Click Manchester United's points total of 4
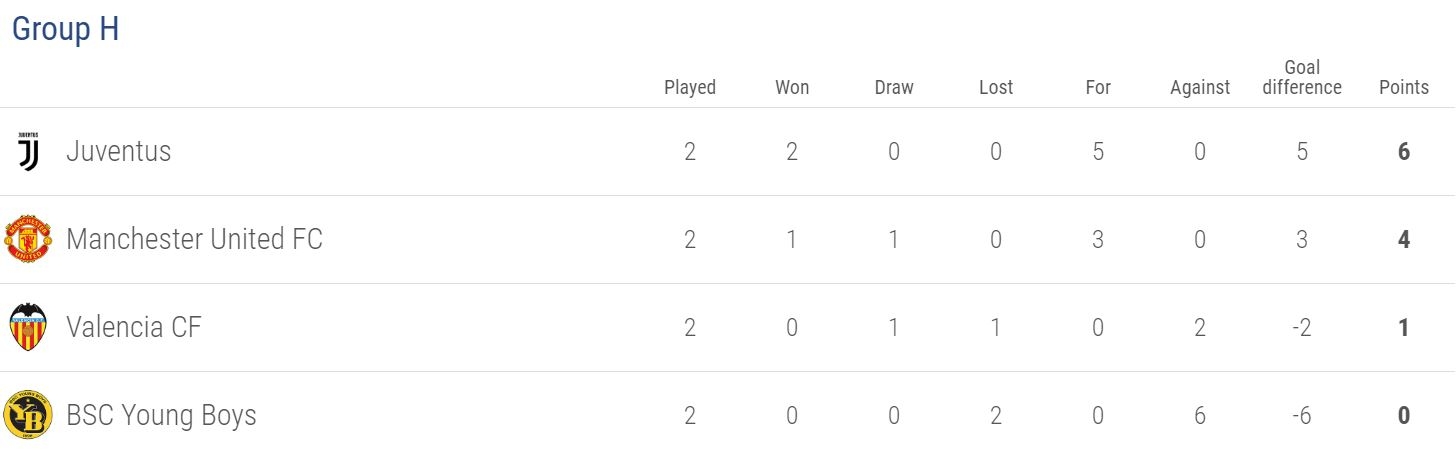This screenshot has height=459, width=1456. (x=1404, y=240)
